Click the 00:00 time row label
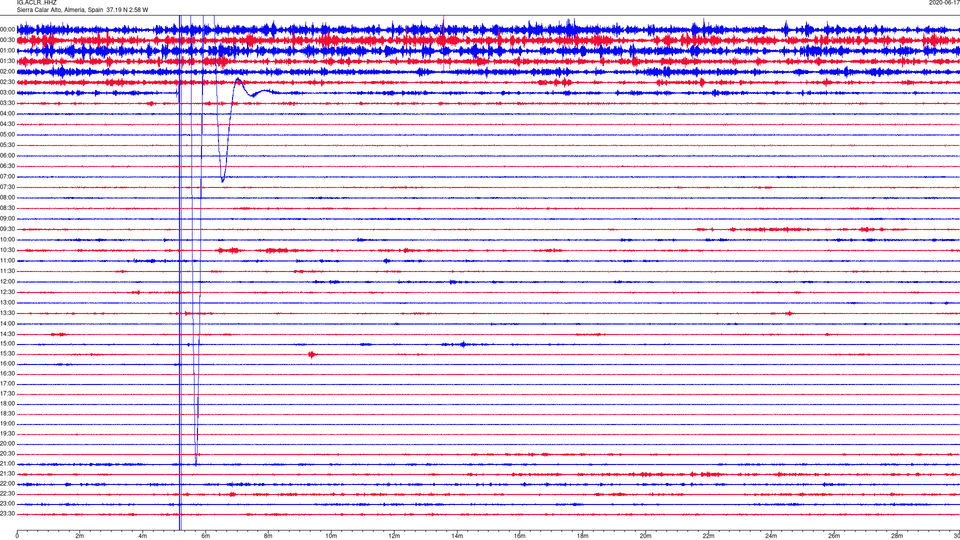Screen dimensions: 960x540 7,29
